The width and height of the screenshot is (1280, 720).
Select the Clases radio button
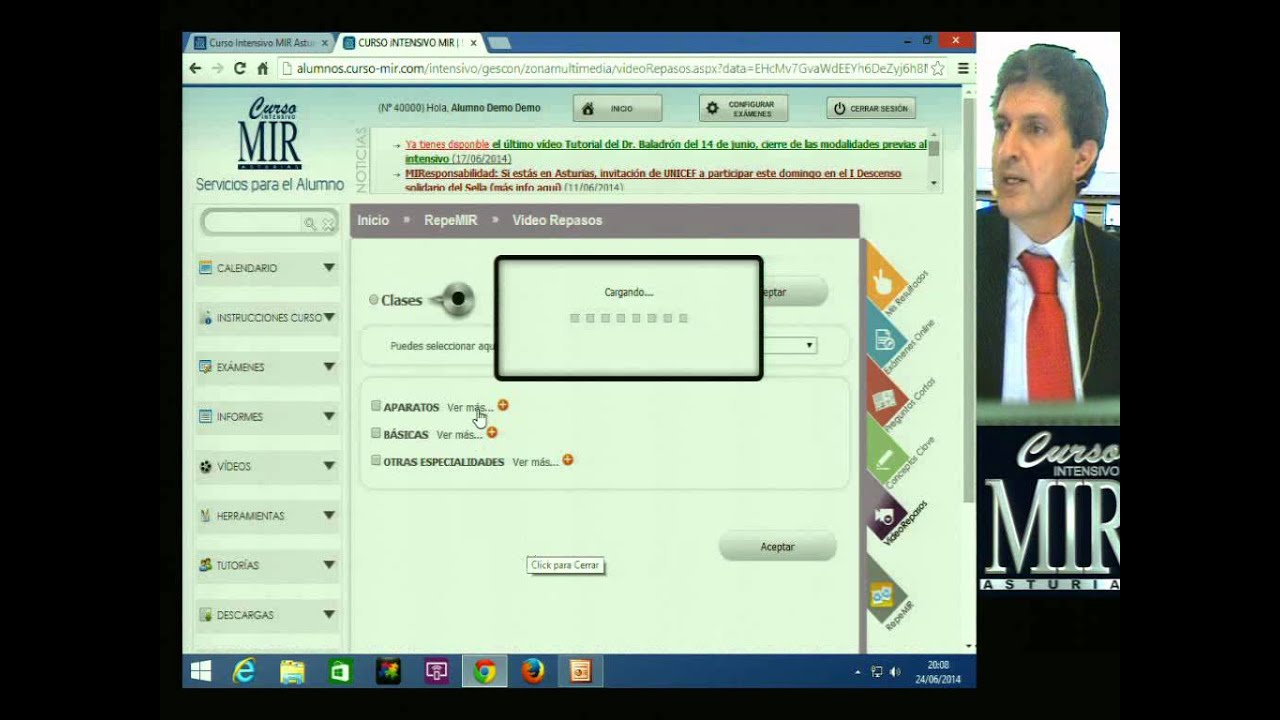374,299
